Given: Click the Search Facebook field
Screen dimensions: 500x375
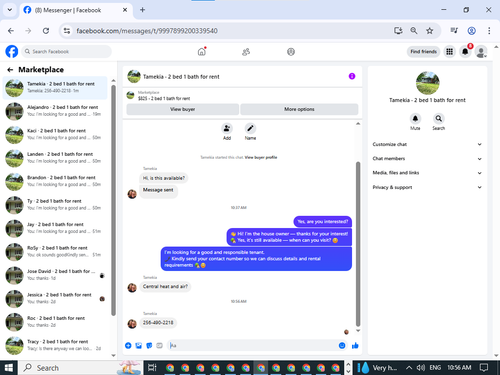Looking at the screenshot, I should pos(67,52).
